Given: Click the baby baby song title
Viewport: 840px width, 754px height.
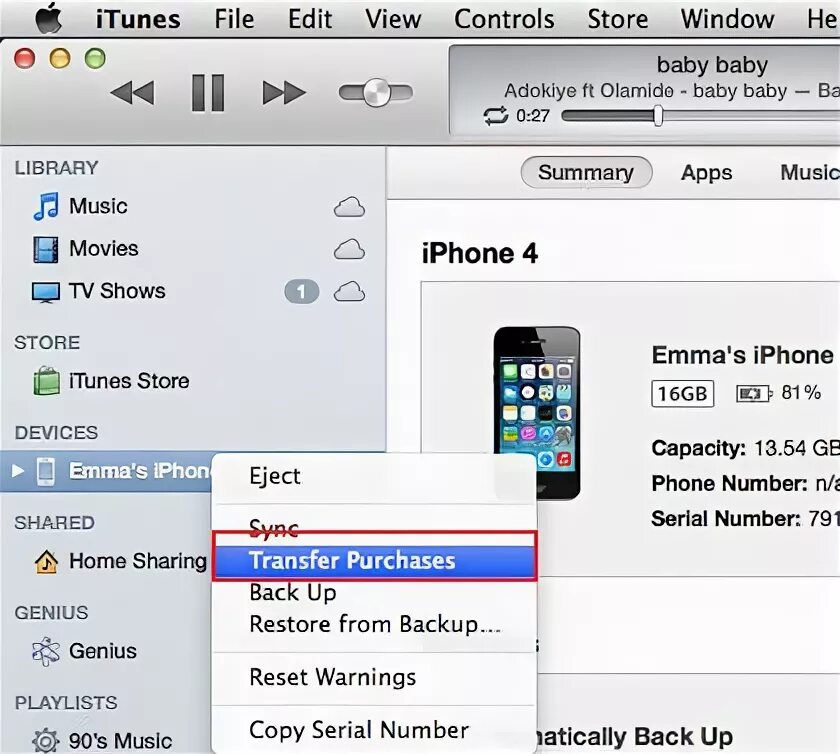Looking at the screenshot, I should 712,65.
